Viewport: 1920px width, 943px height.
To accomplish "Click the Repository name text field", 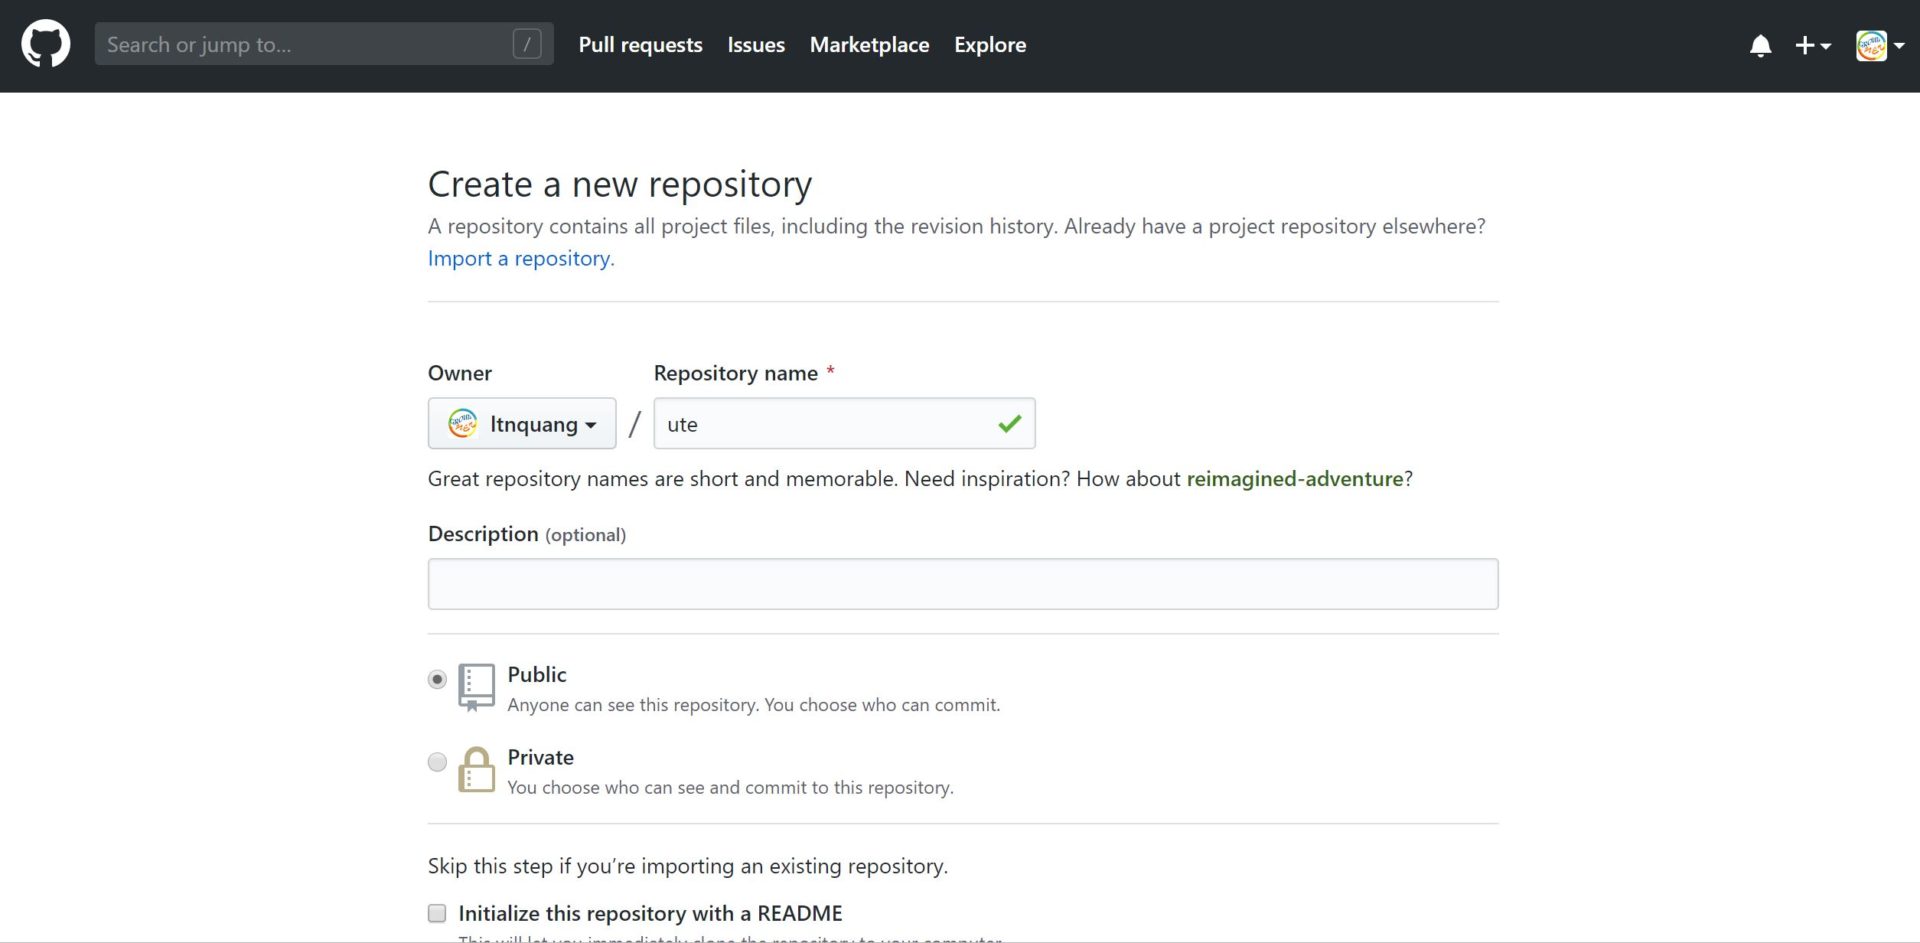I will [x=825, y=424].
